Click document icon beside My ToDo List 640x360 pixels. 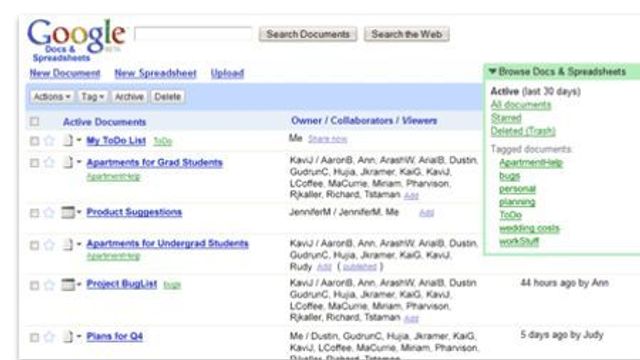coord(68,140)
